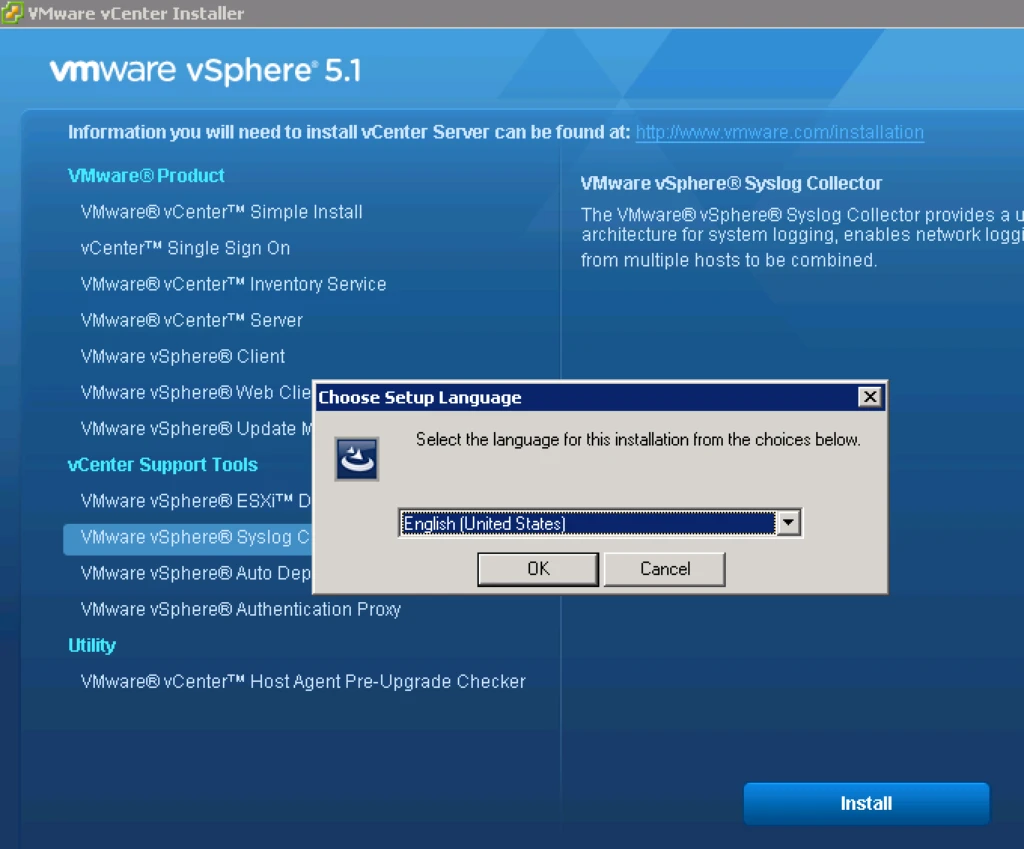
Task: Close the Choose Setup Language dialog
Action: click(870, 397)
